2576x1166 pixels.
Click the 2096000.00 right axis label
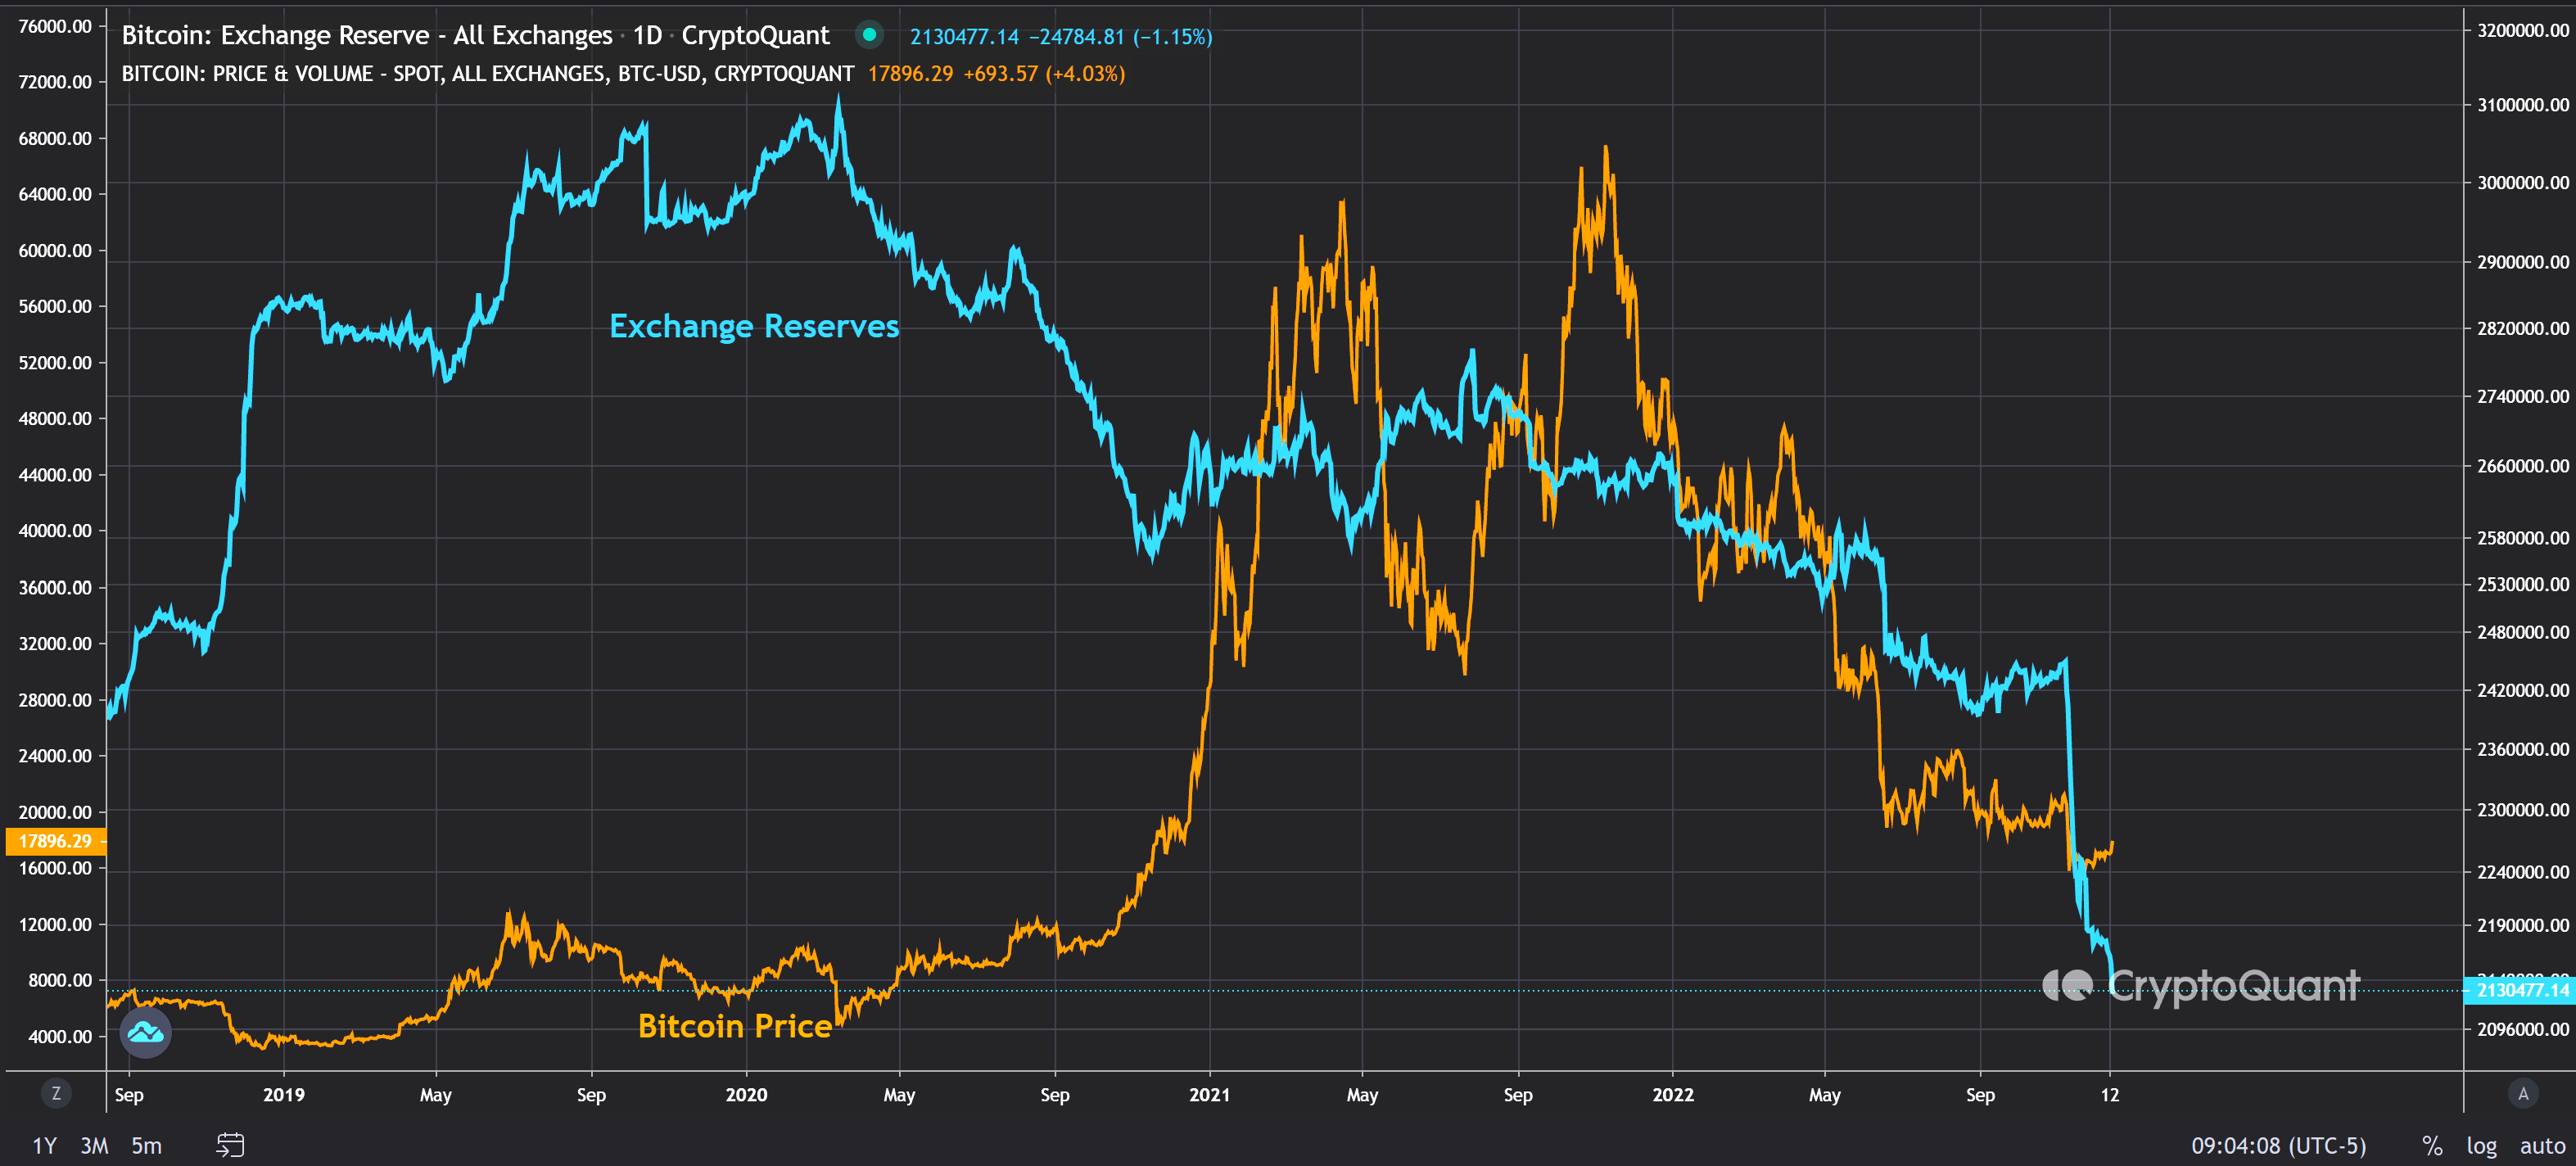click(x=2522, y=1029)
